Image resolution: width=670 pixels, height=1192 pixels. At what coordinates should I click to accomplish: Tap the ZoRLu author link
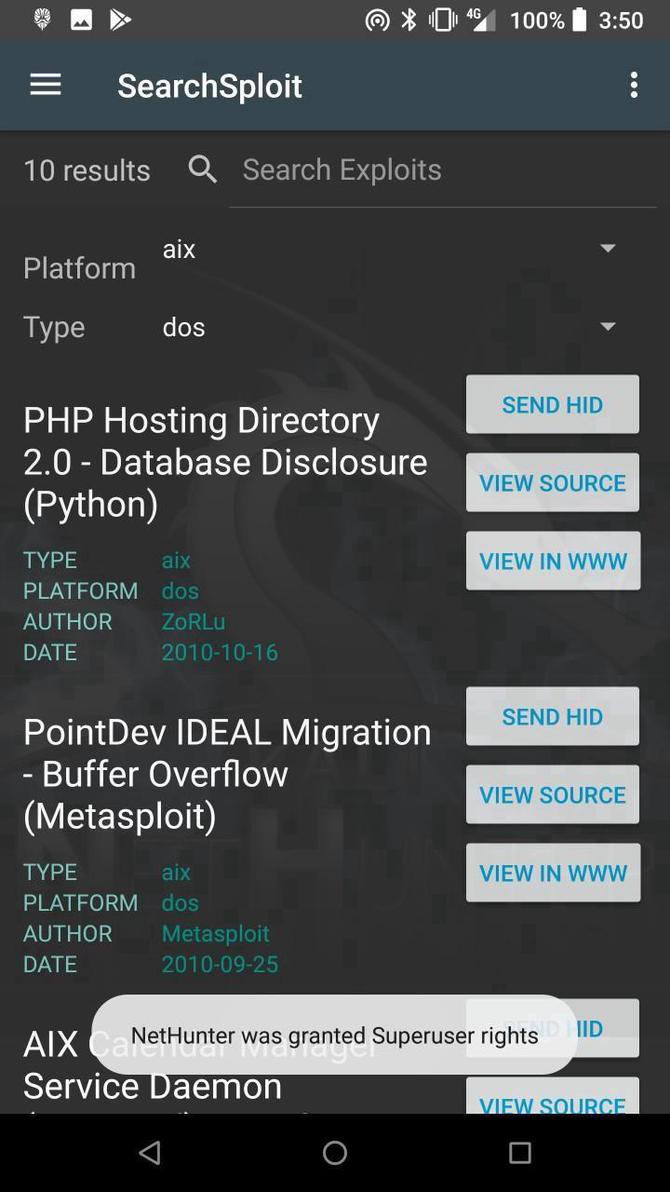pyautogui.click(x=193, y=621)
